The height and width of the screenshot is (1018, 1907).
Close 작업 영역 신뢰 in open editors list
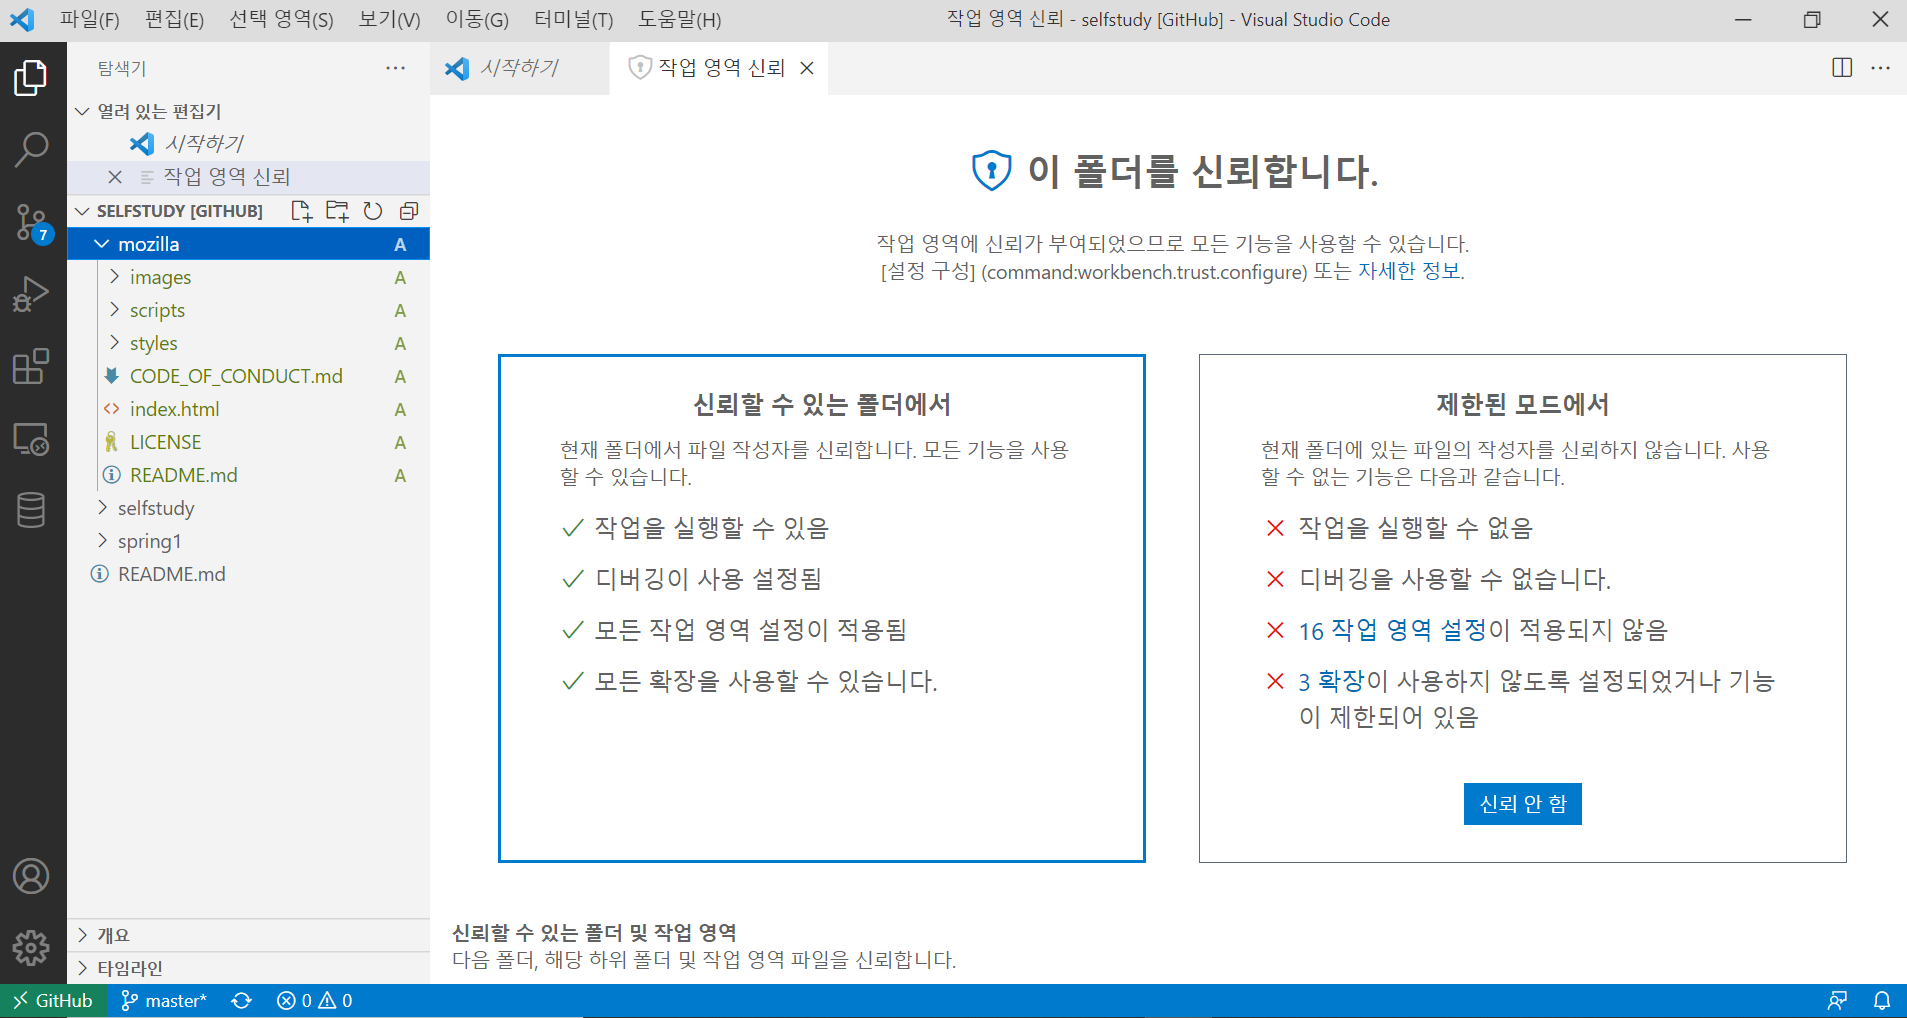(x=115, y=177)
